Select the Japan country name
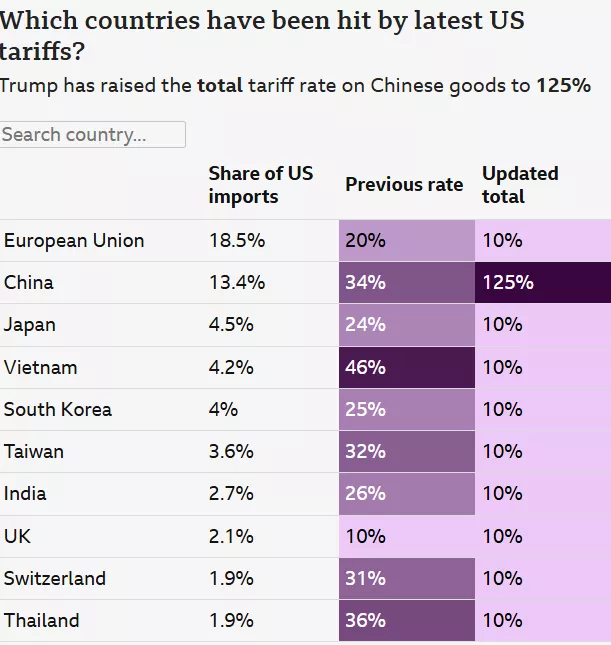The image size is (611, 645). click(30, 325)
